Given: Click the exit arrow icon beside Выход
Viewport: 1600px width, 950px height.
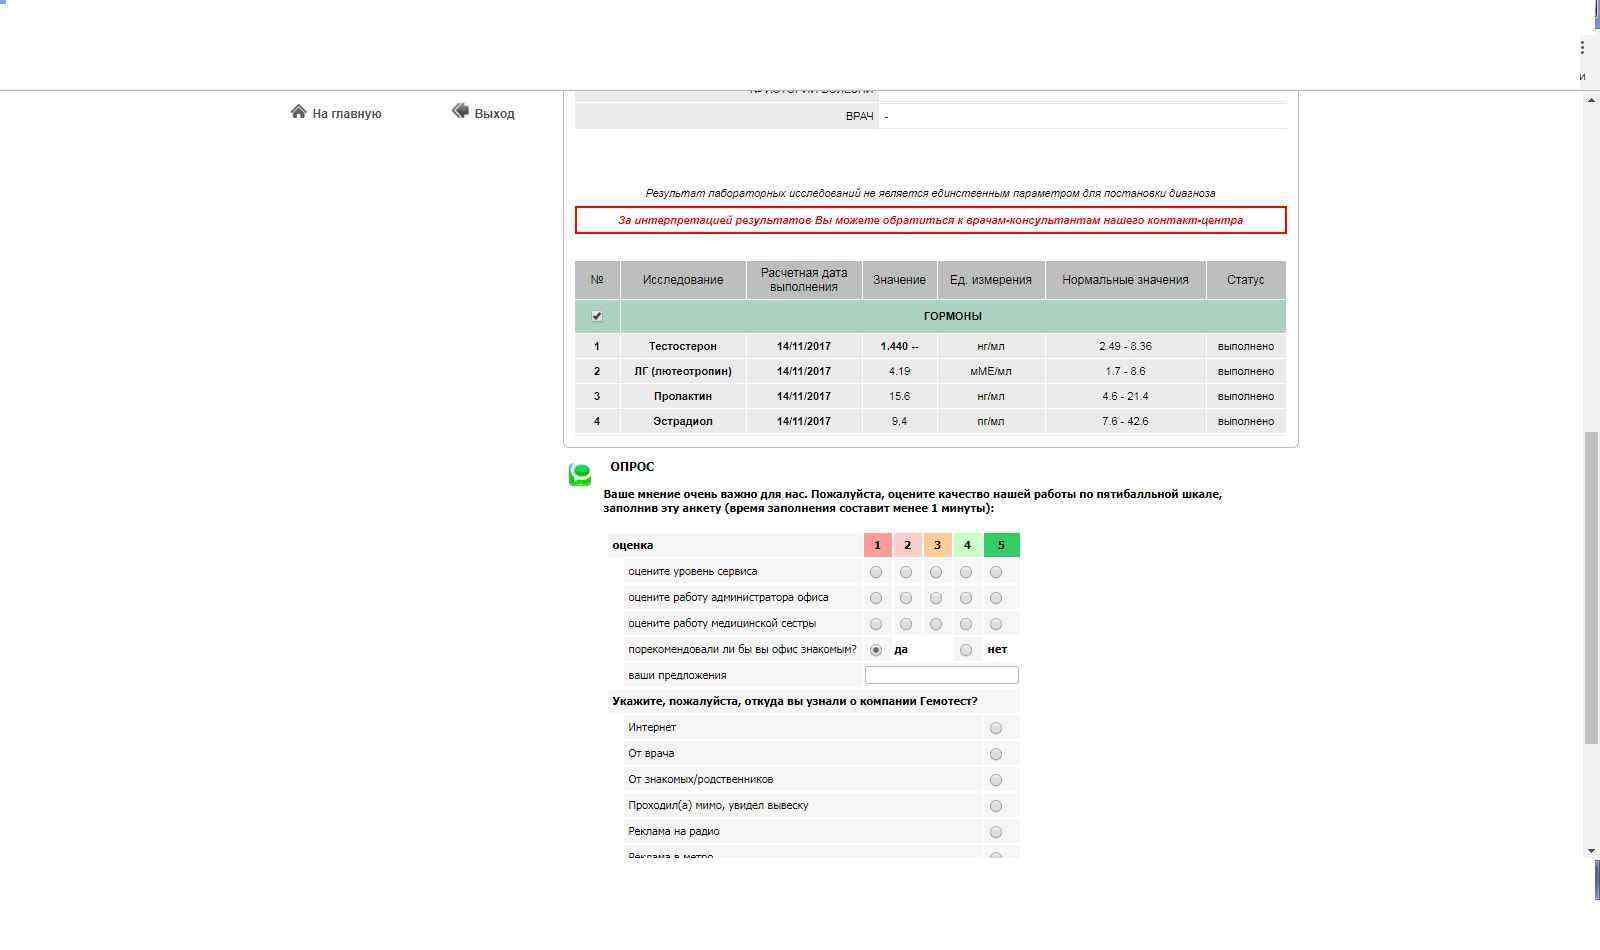Looking at the screenshot, I should click(x=460, y=111).
